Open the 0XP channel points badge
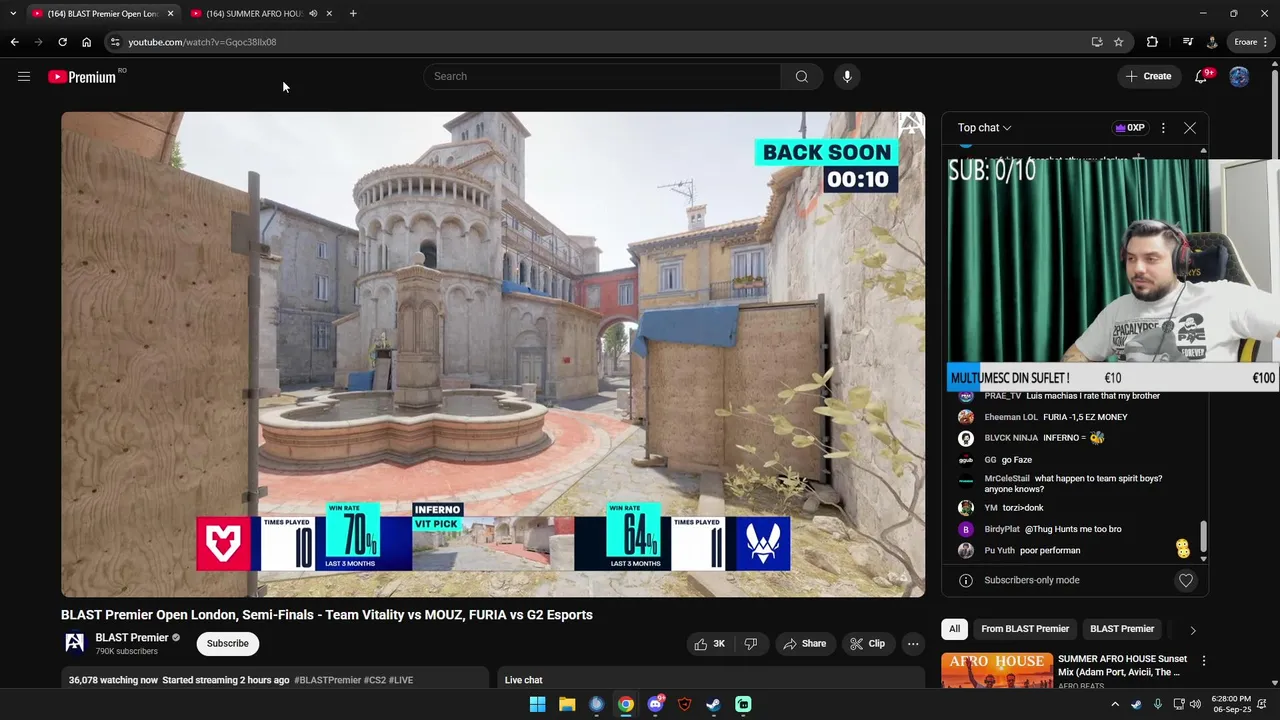The image size is (1280, 720). tap(1130, 128)
